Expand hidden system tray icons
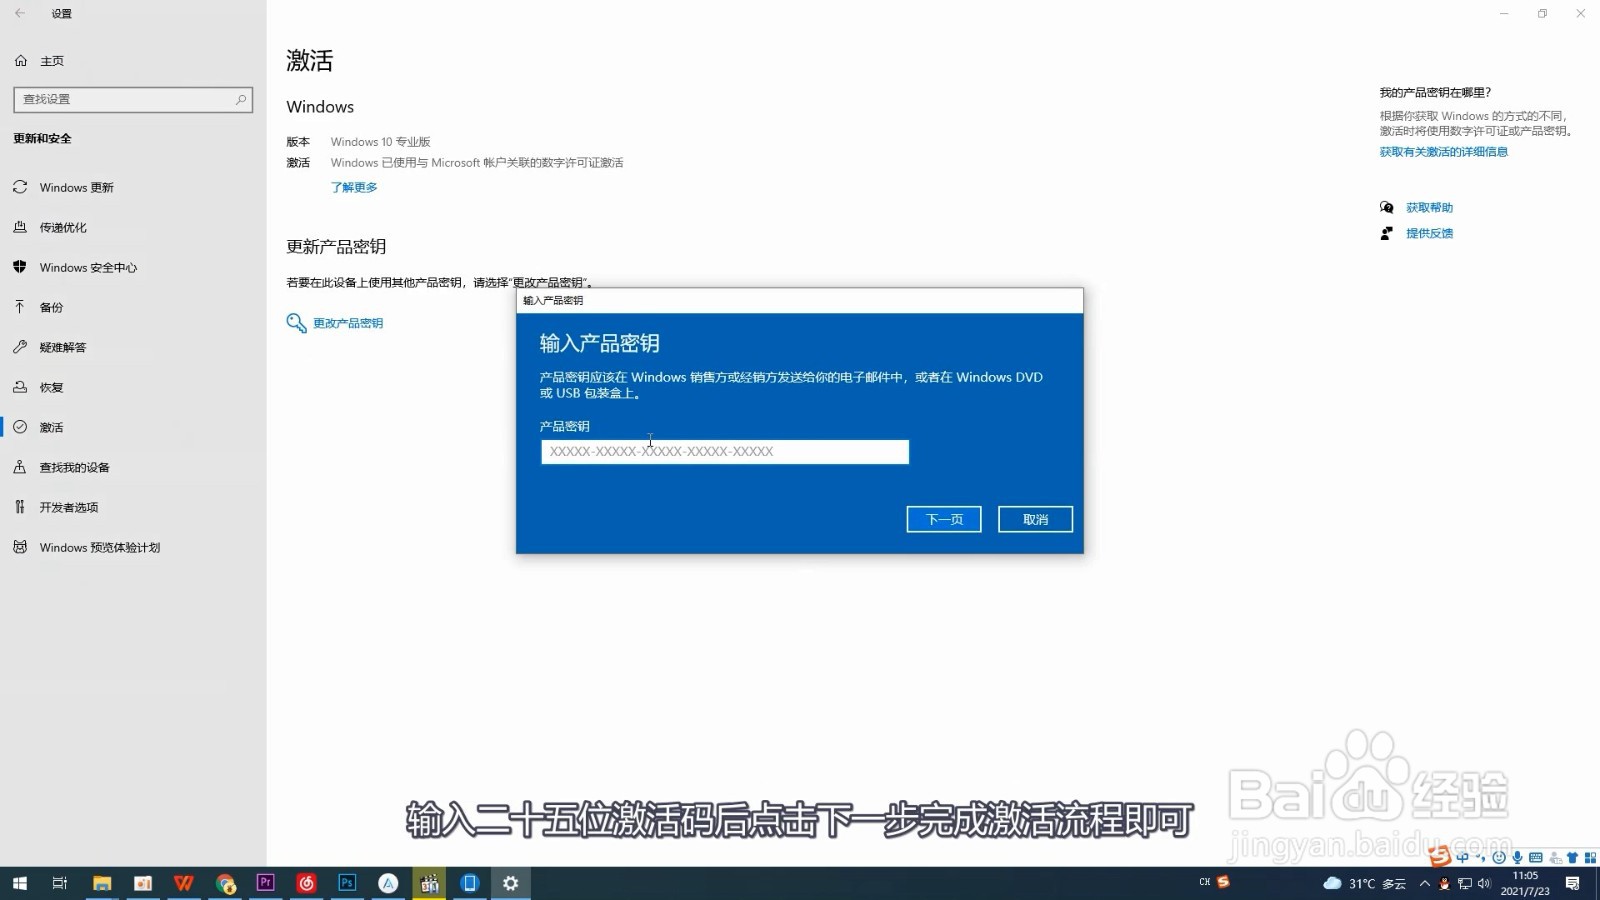This screenshot has width=1600, height=900. click(1425, 883)
